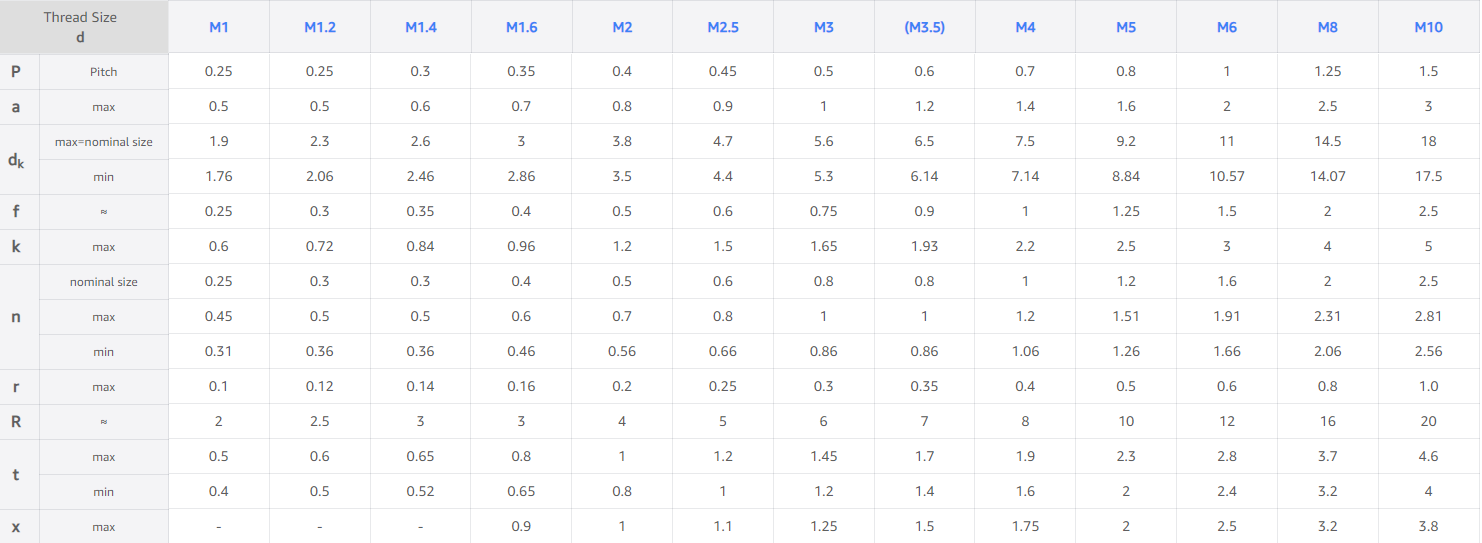Select the M4 thread size header

click(1025, 27)
